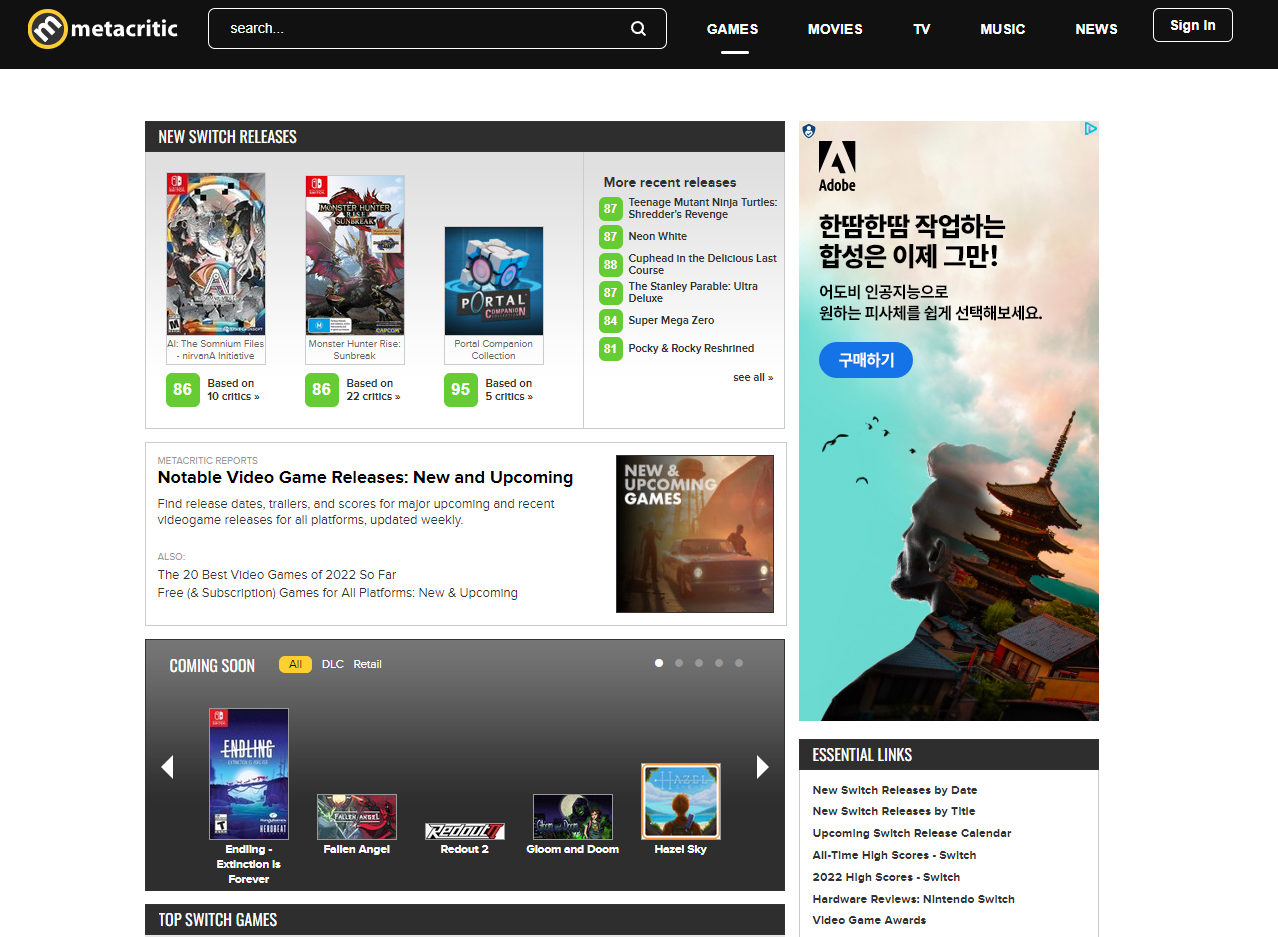Click the 84 score badge for Super Mega Zero

coord(610,321)
